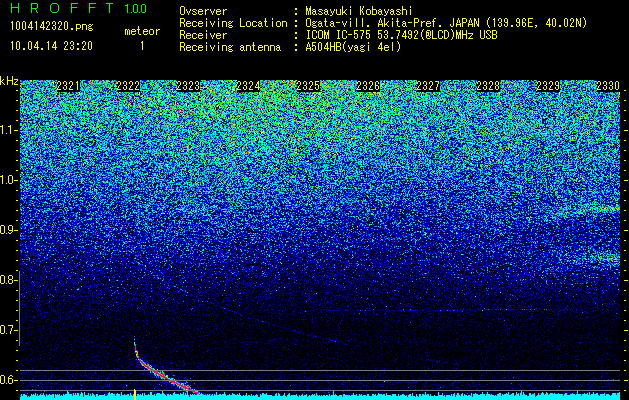This screenshot has height=400, width=629.
Task: Click the 2330 time marker
Action: 608,86
